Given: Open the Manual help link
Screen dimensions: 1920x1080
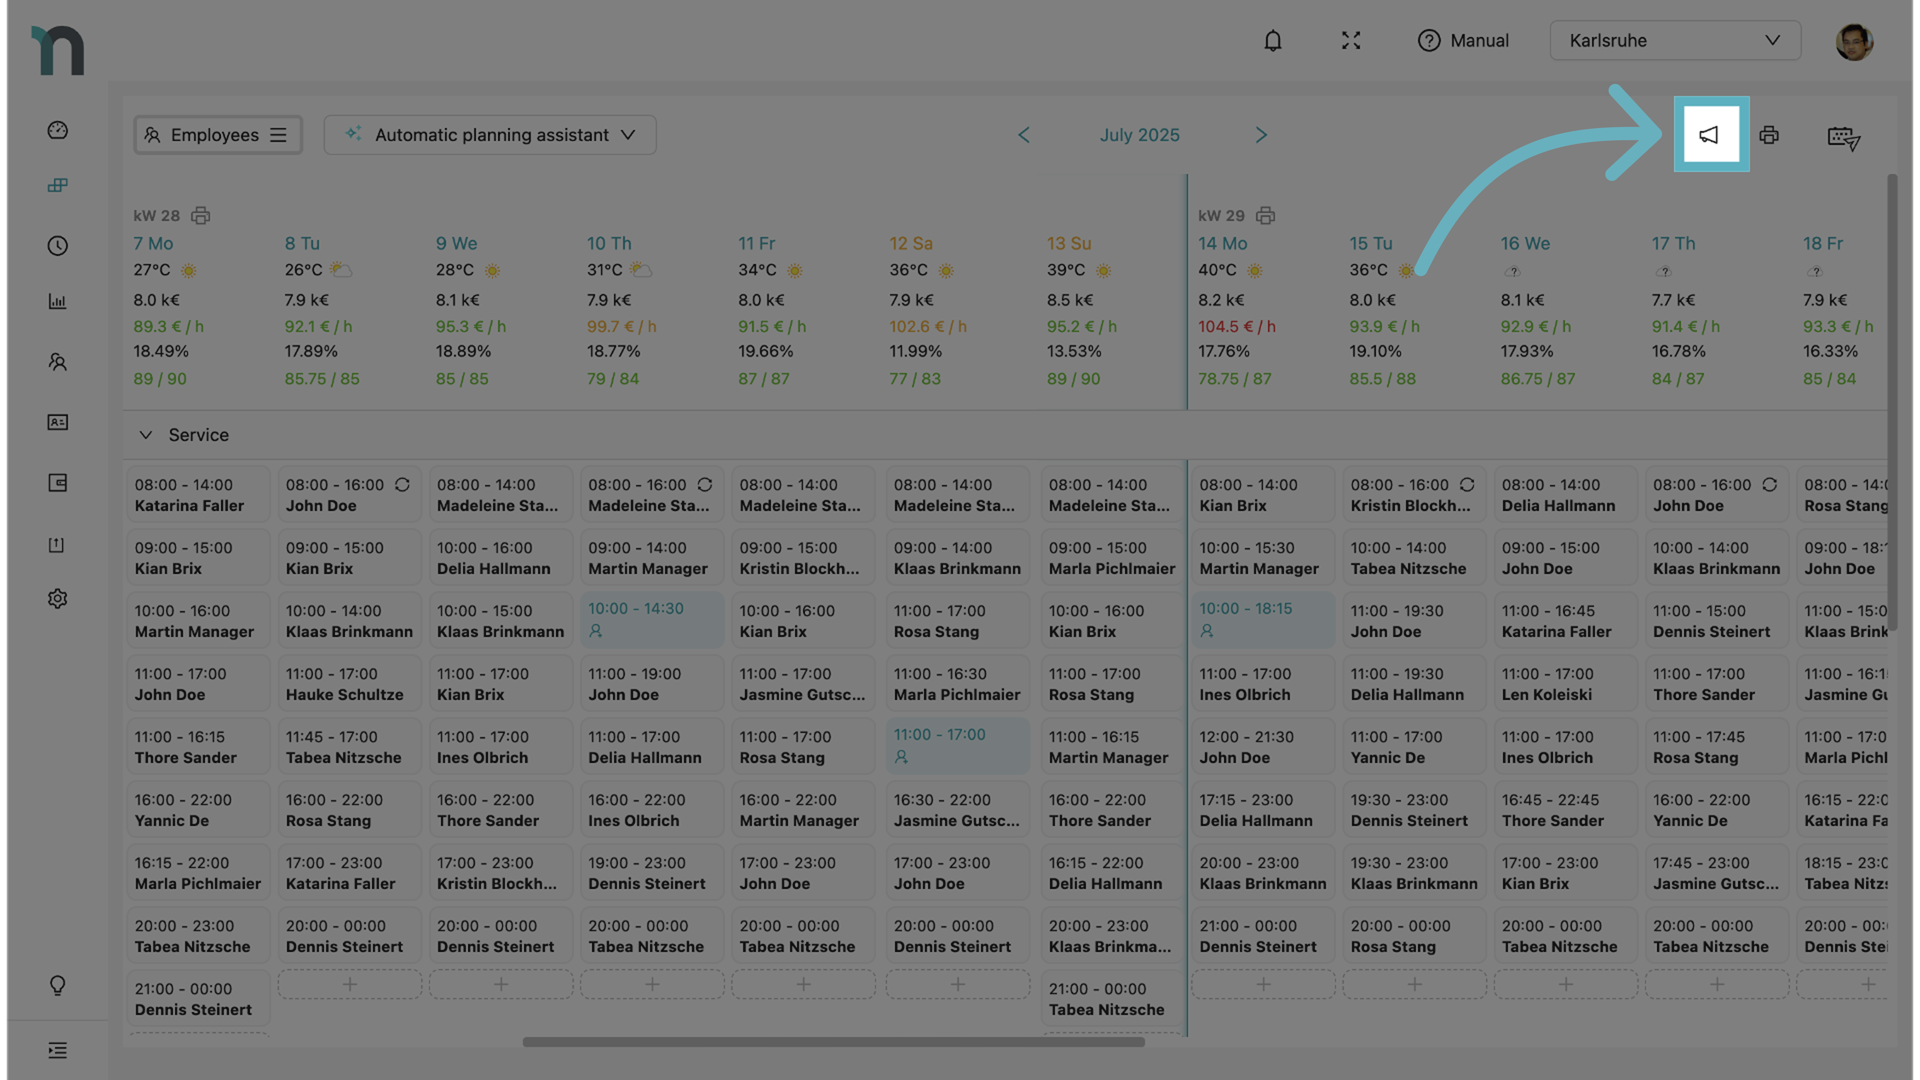Looking at the screenshot, I should [1463, 41].
